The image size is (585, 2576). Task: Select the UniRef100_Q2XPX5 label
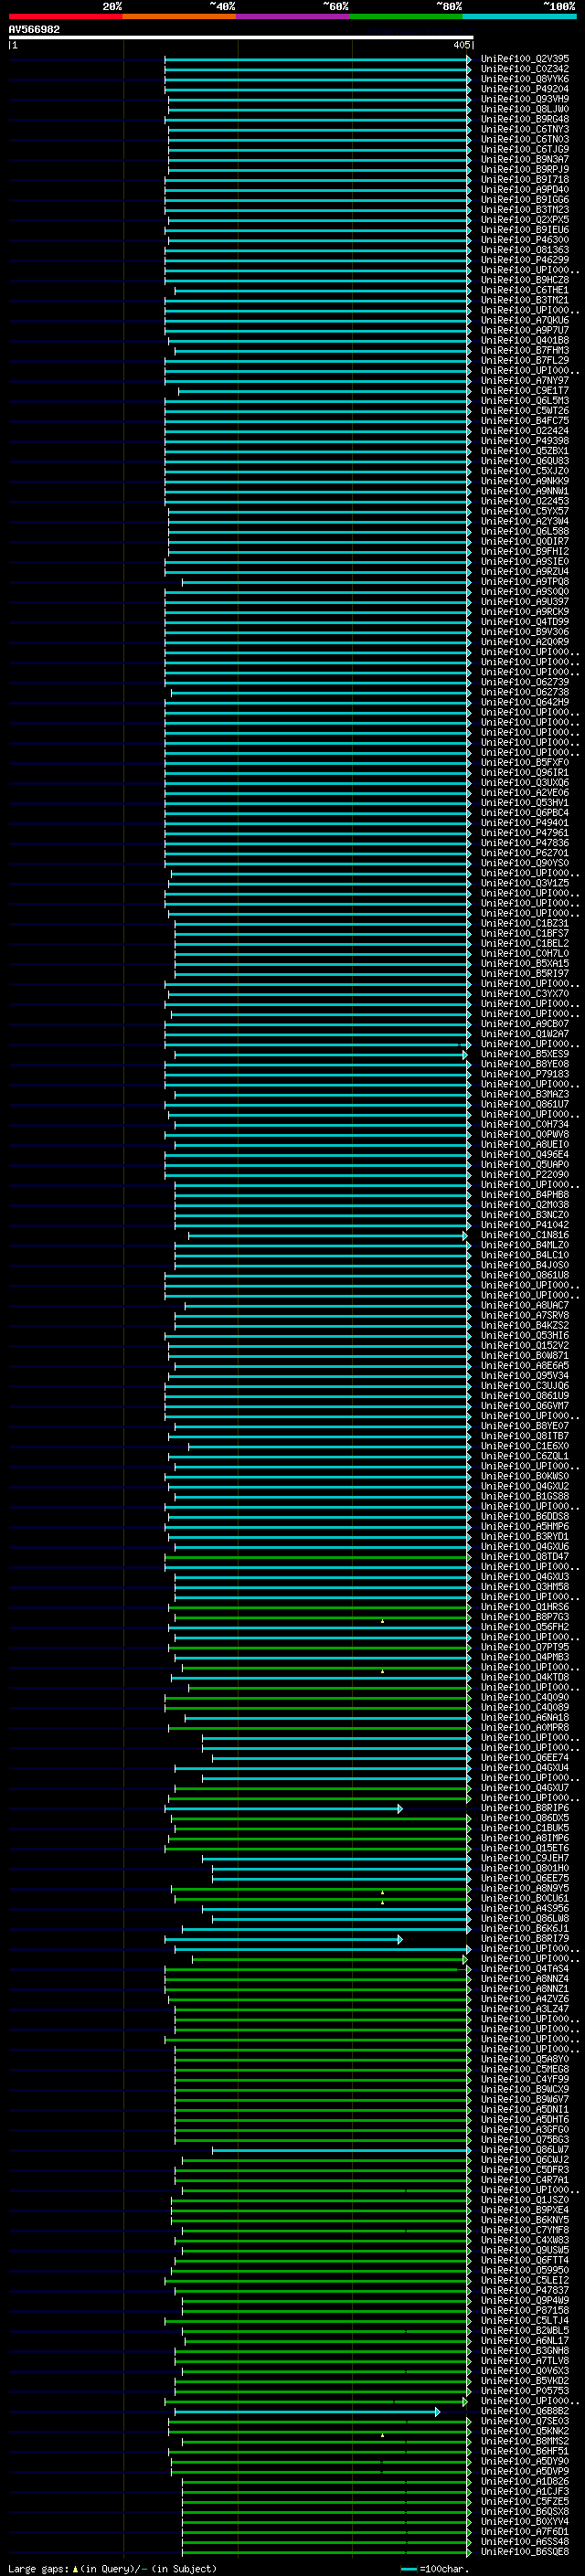pyautogui.click(x=525, y=220)
